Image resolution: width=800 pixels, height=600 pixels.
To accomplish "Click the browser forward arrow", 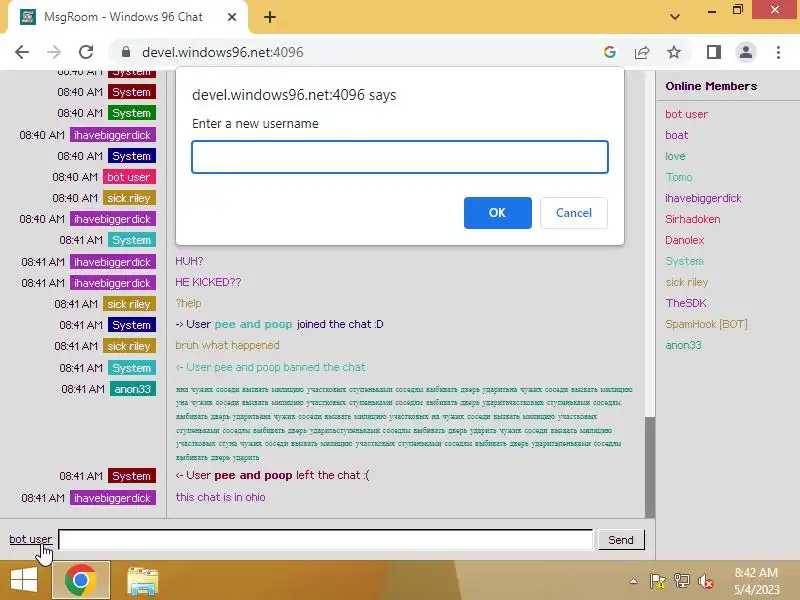I will 54,52.
